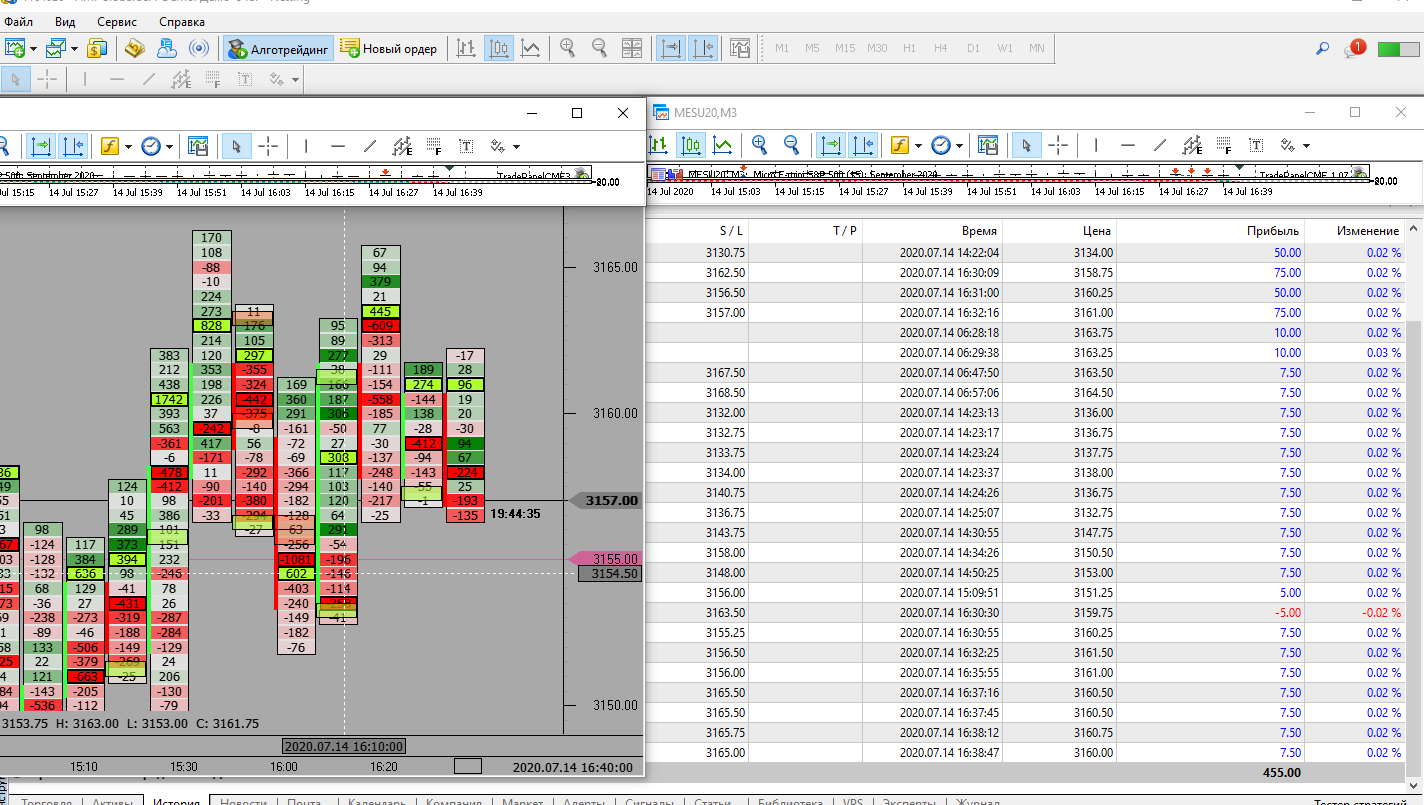Screen dimensions: 1424x805
Task: Select Fibonacci retracement tool in main toolbar
Action: coord(213,79)
